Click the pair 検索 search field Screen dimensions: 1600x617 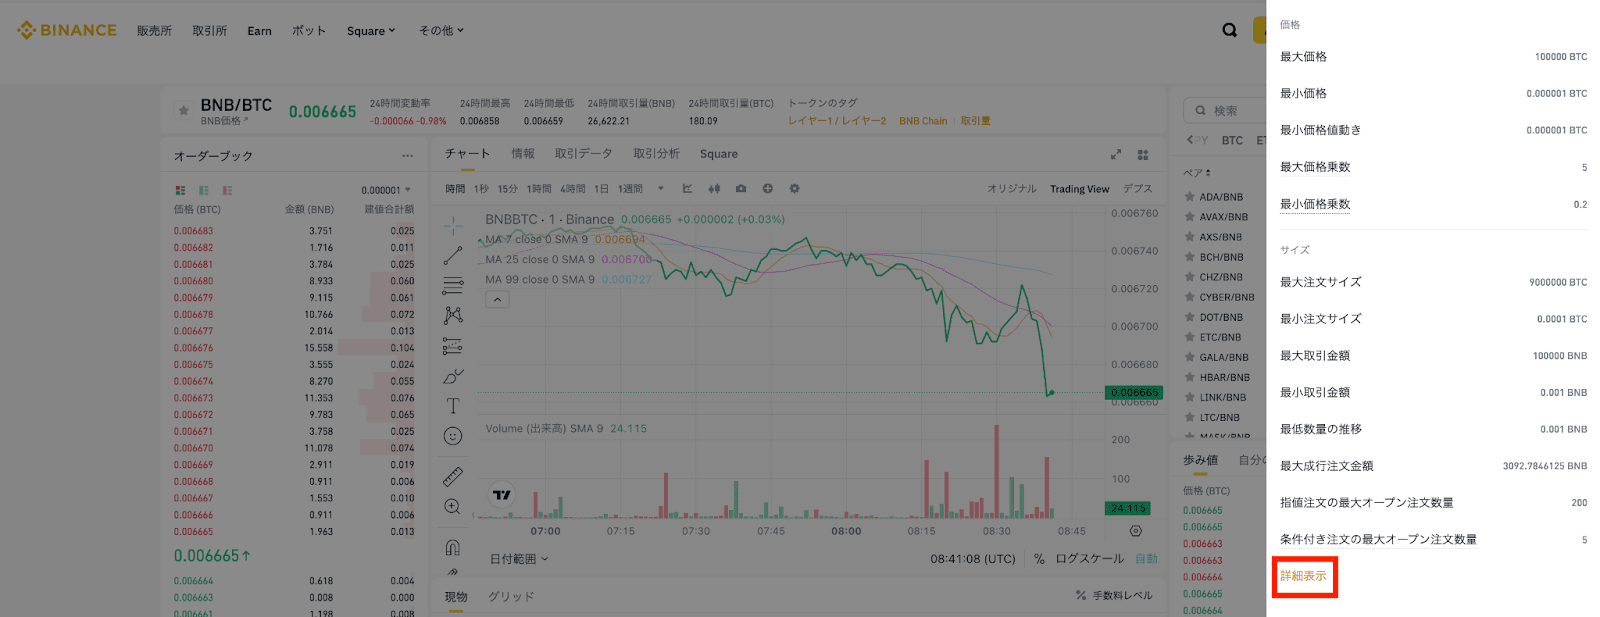click(x=1225, y=111)
